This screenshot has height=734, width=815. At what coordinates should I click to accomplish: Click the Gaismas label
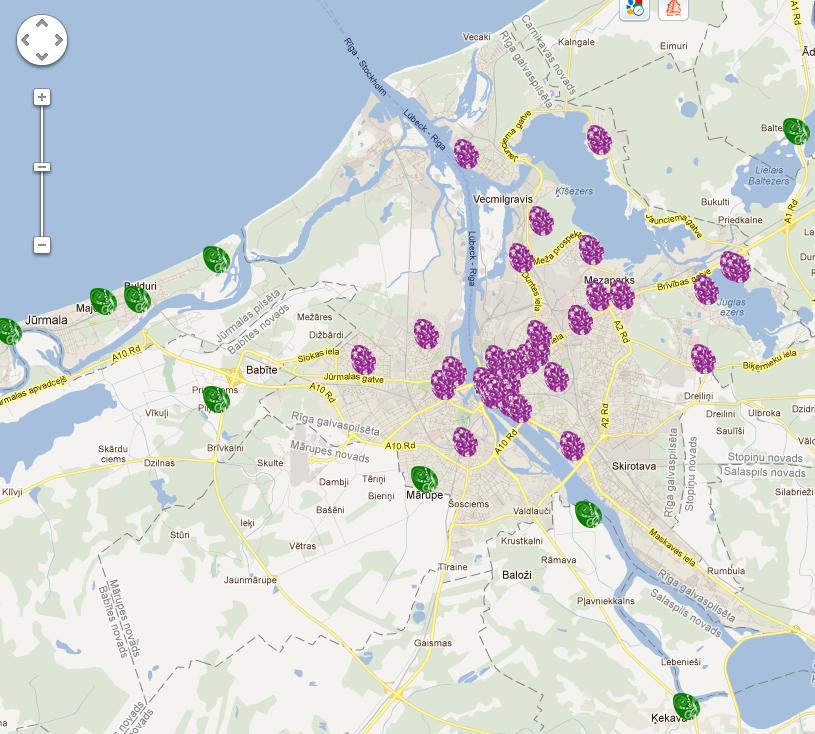433,643
